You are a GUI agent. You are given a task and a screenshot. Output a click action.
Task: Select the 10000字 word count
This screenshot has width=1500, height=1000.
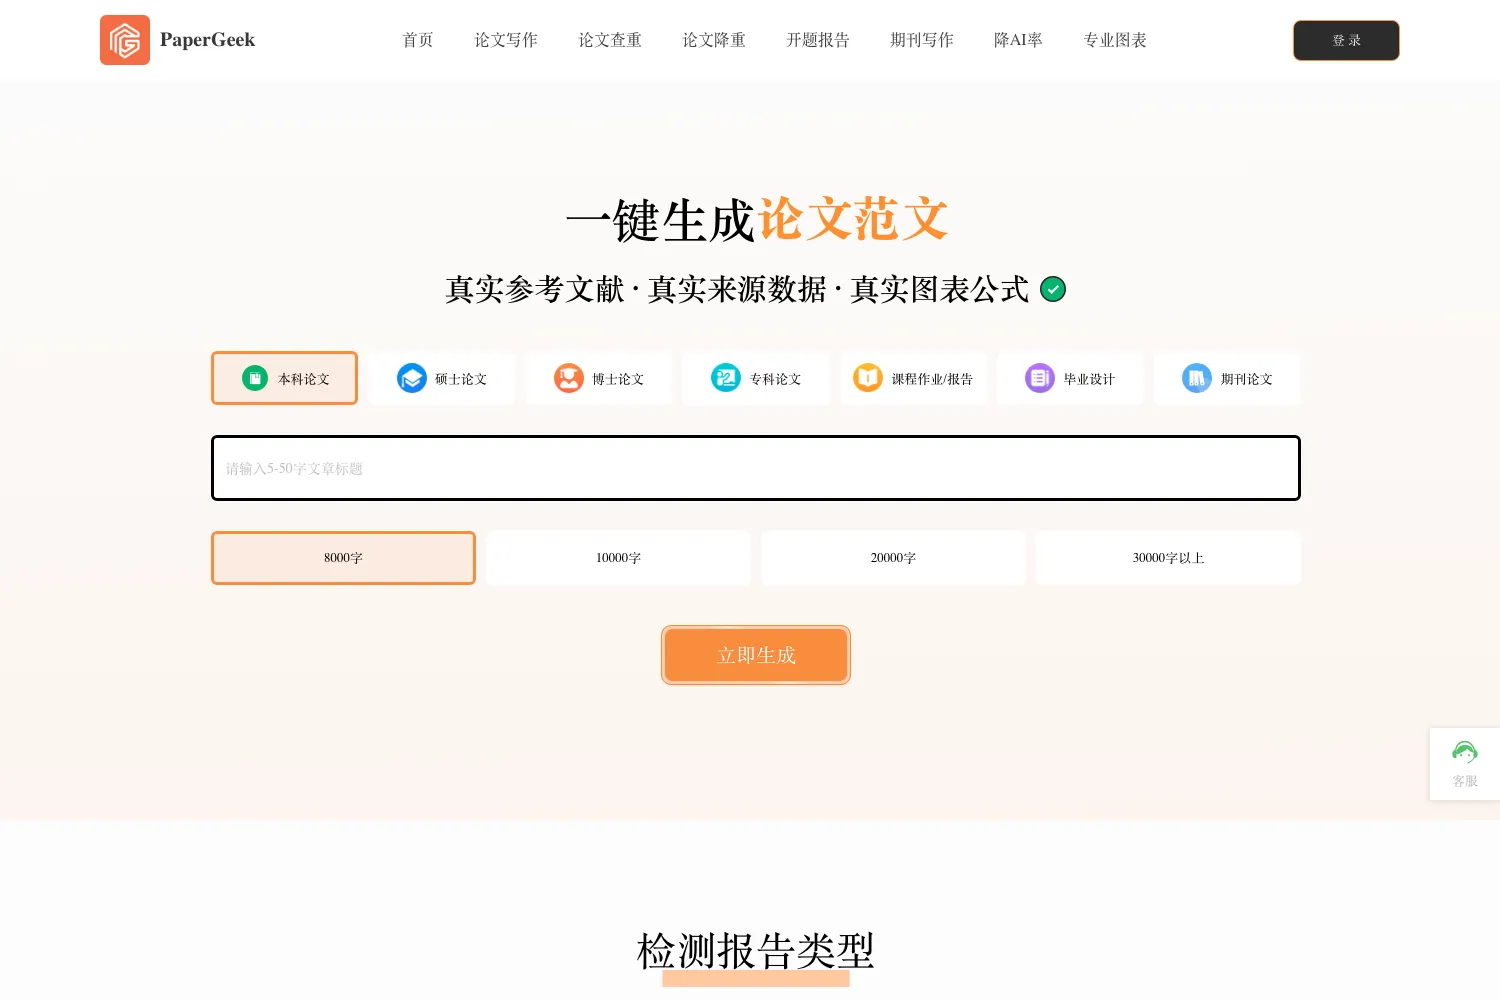tap(618, 558)
